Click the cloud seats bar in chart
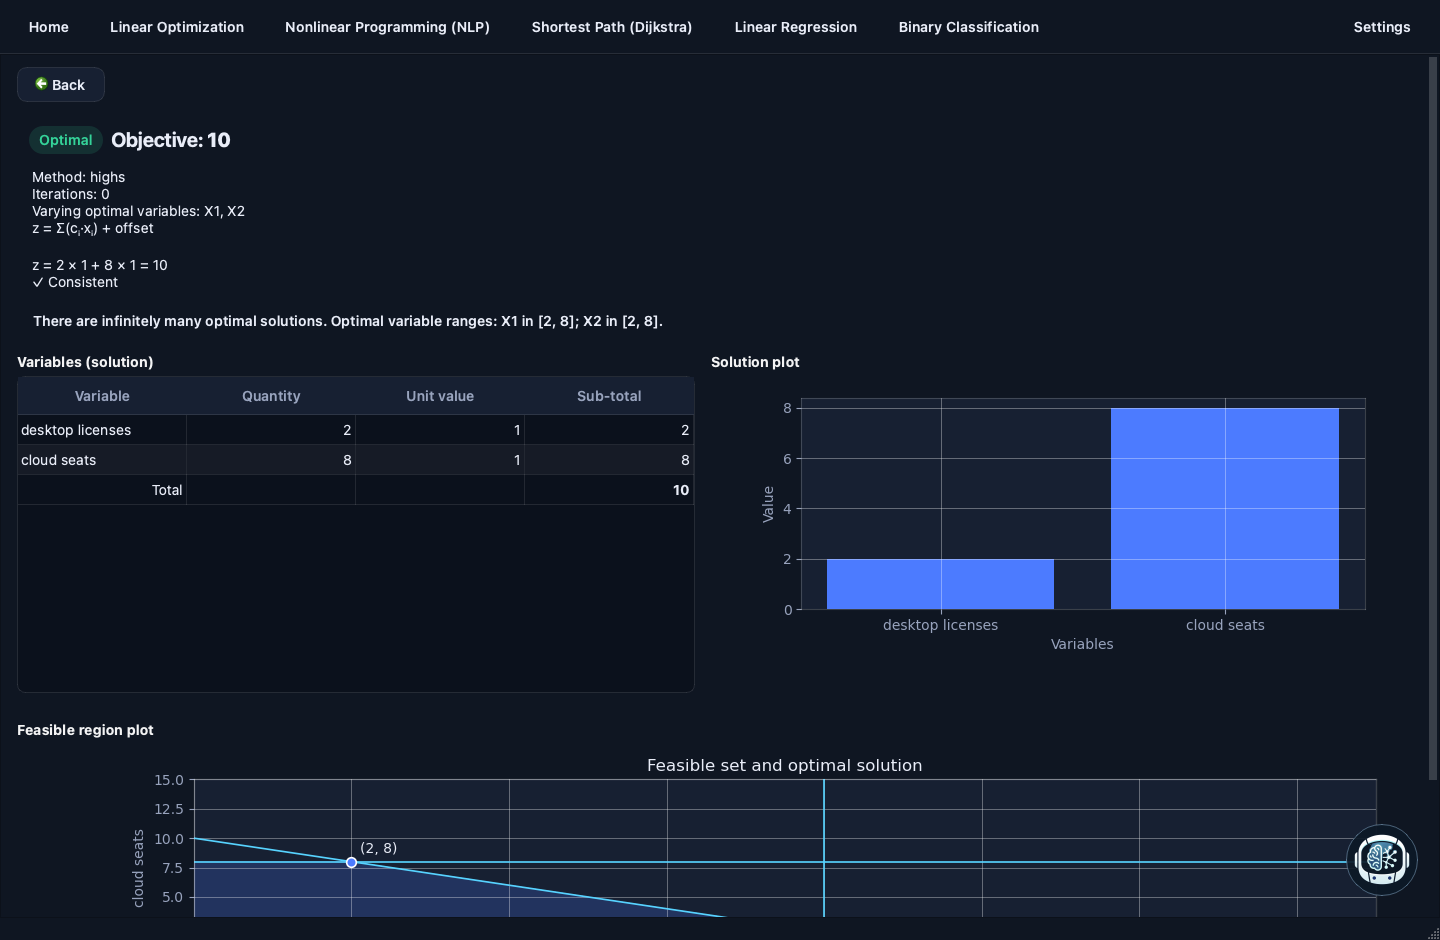Viewport: 1440px width, 940px height. coord(1225,508)
